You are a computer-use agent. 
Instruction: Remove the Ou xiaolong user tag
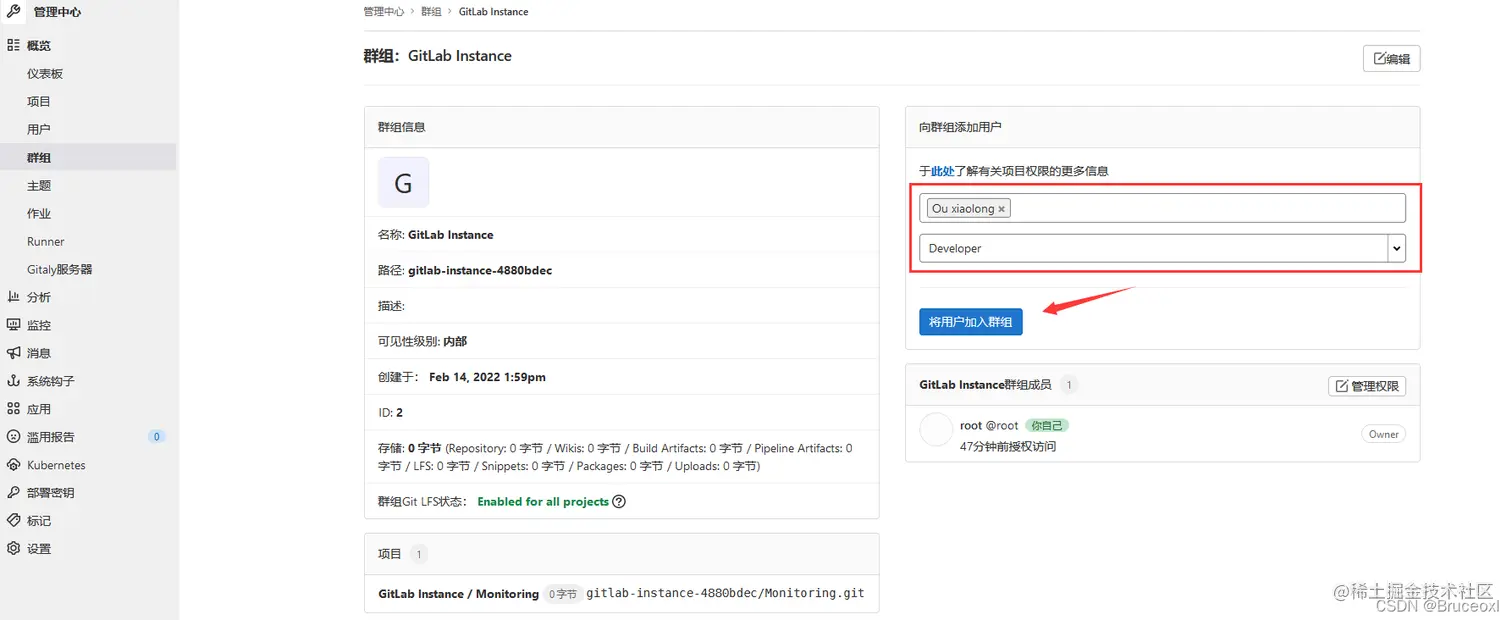point(1002,209)
